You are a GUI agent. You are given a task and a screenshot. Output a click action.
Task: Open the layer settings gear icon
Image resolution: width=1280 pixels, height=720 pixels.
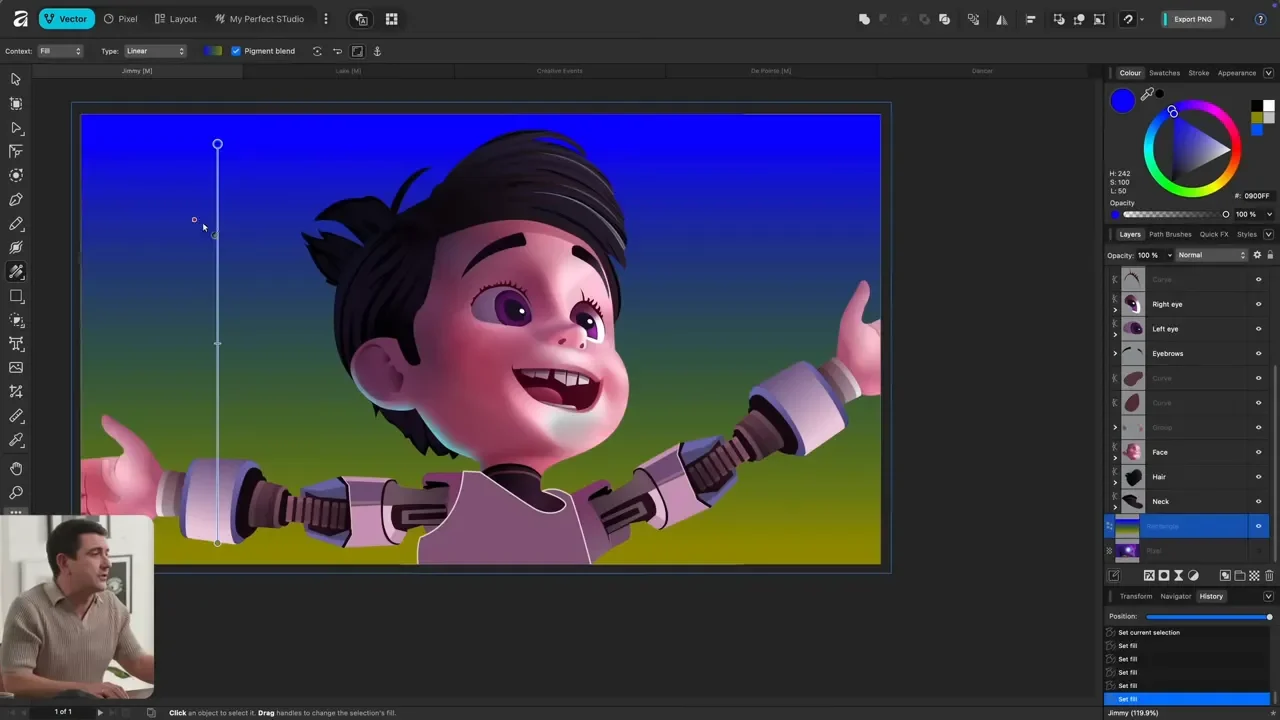[1257, 255]
